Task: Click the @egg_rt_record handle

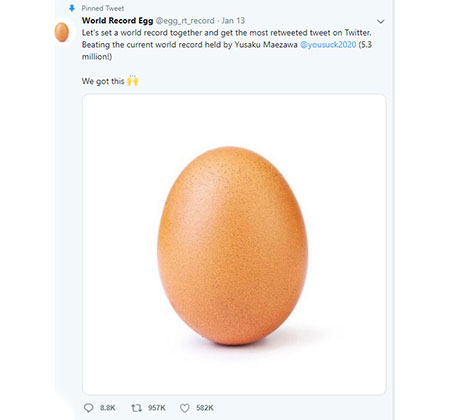Action: point(185,21)
